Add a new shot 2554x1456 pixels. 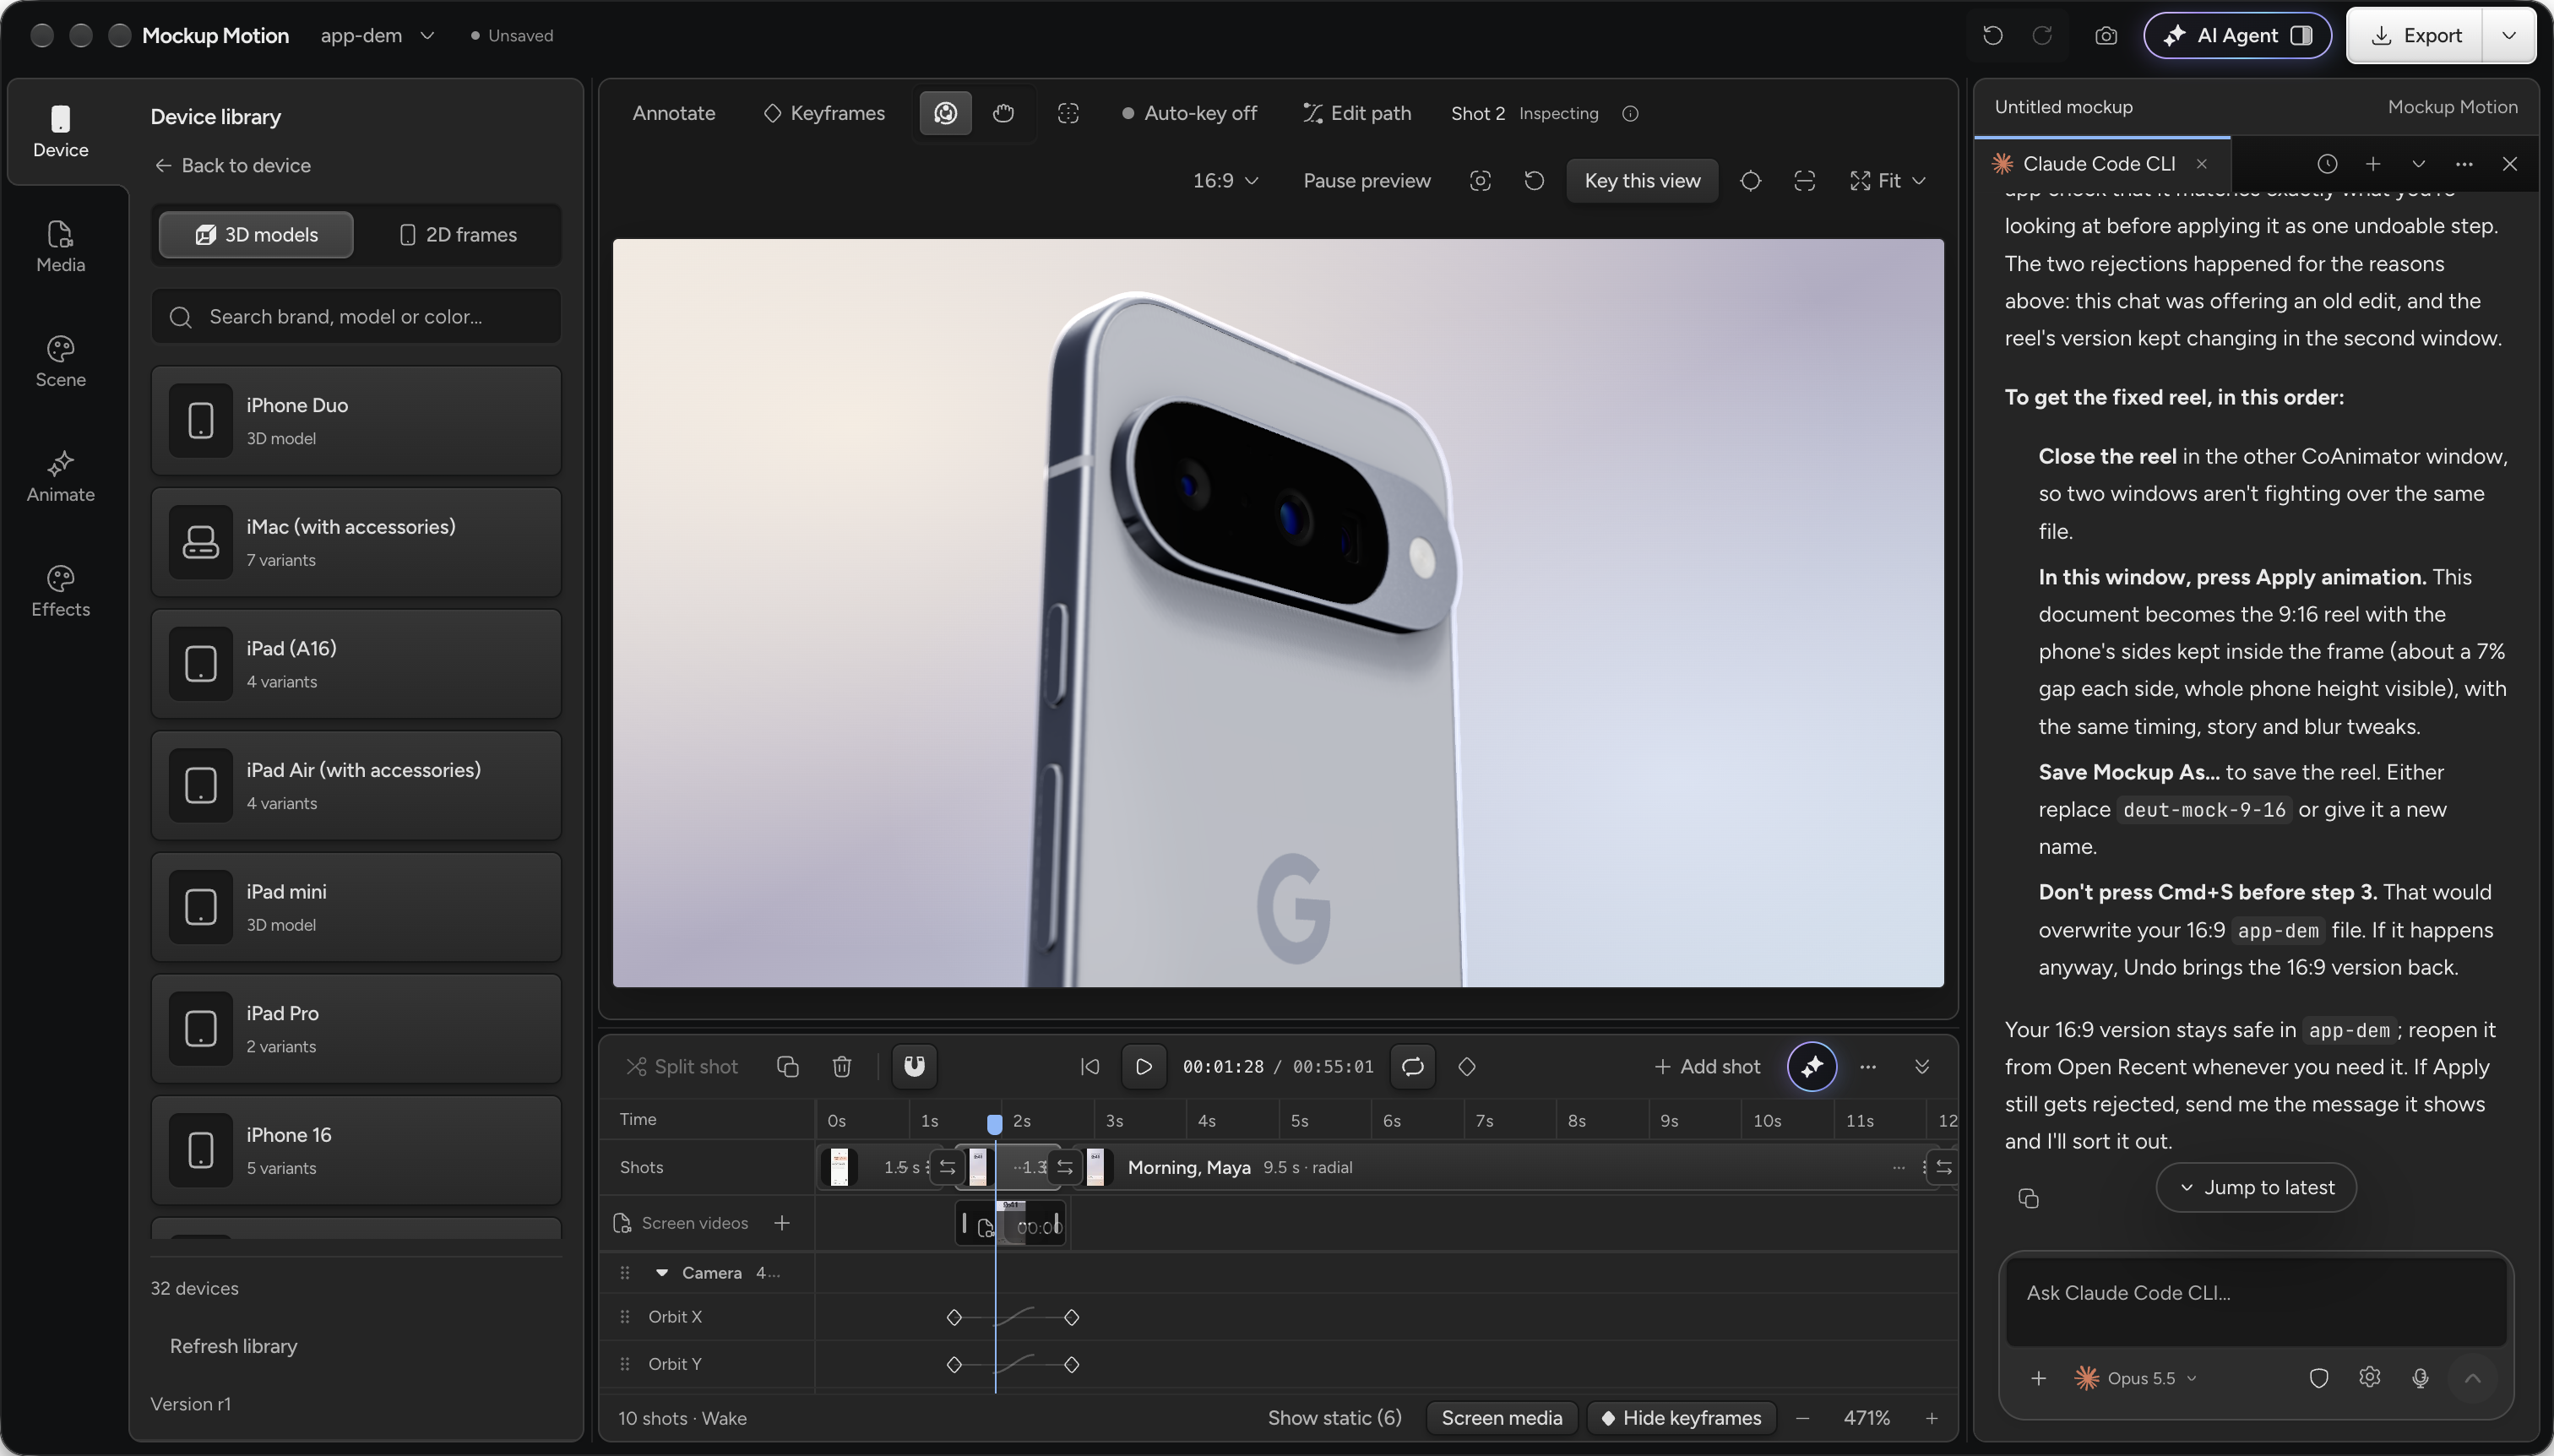coord(1707,1067)
